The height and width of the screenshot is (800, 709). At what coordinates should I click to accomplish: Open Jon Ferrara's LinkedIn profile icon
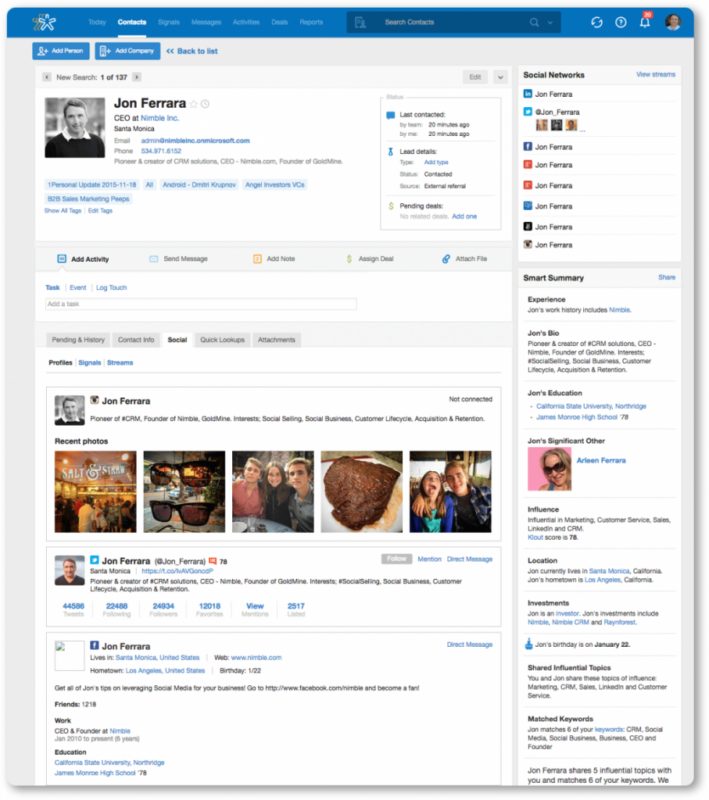tap(528, 94)
